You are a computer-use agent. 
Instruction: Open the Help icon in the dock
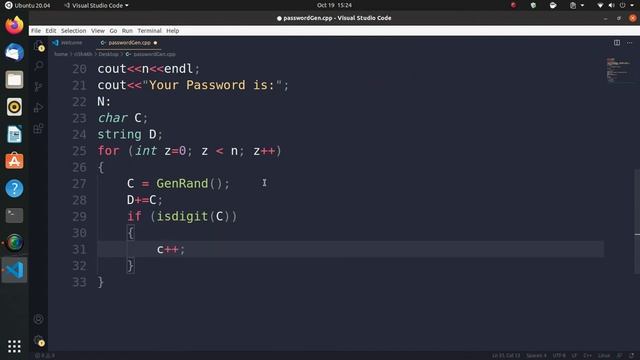click(14, 189)
